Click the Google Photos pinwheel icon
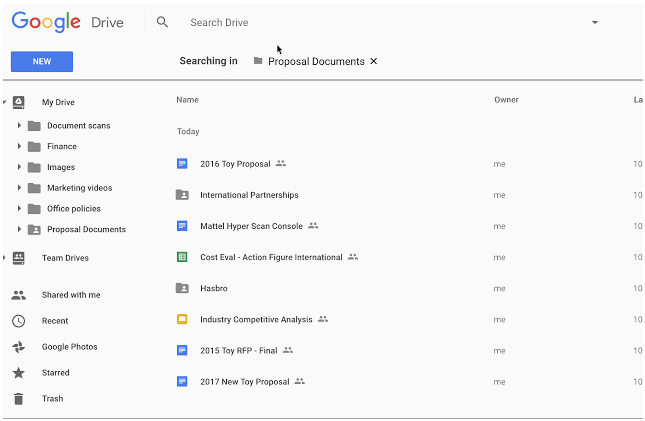Viewport: 645px width, 421px height. pyautogui.click(x=18, y=347)
